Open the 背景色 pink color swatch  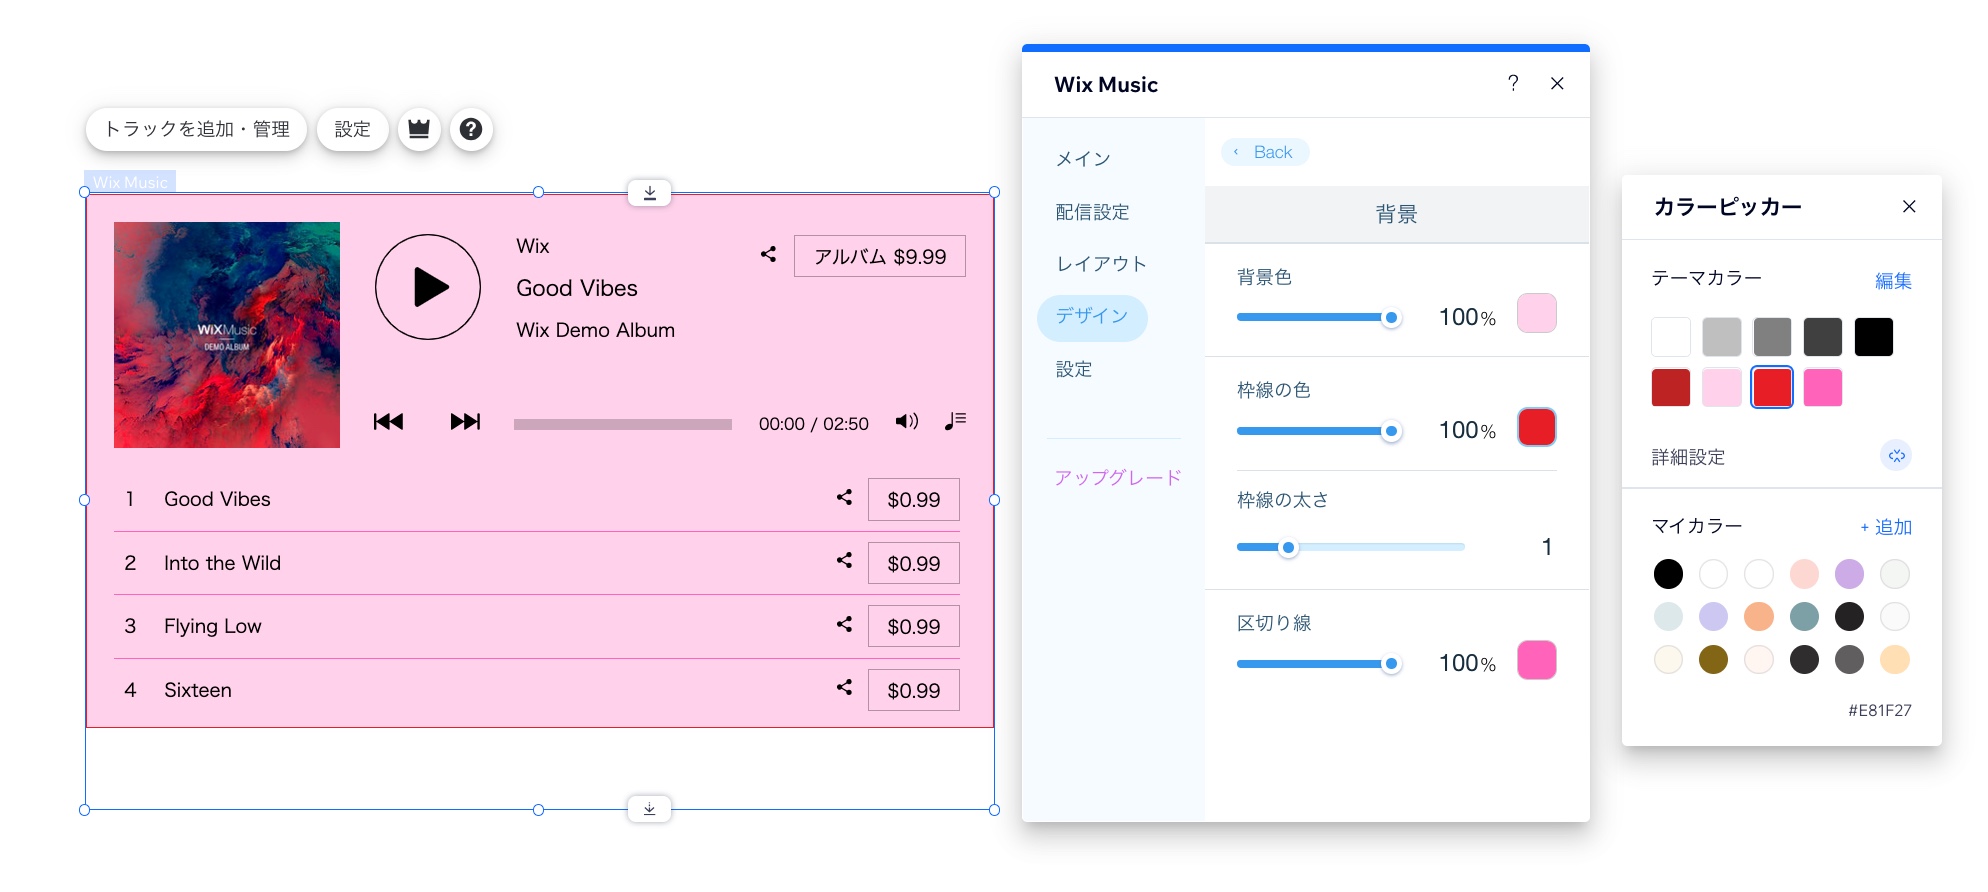(1537, 313)
